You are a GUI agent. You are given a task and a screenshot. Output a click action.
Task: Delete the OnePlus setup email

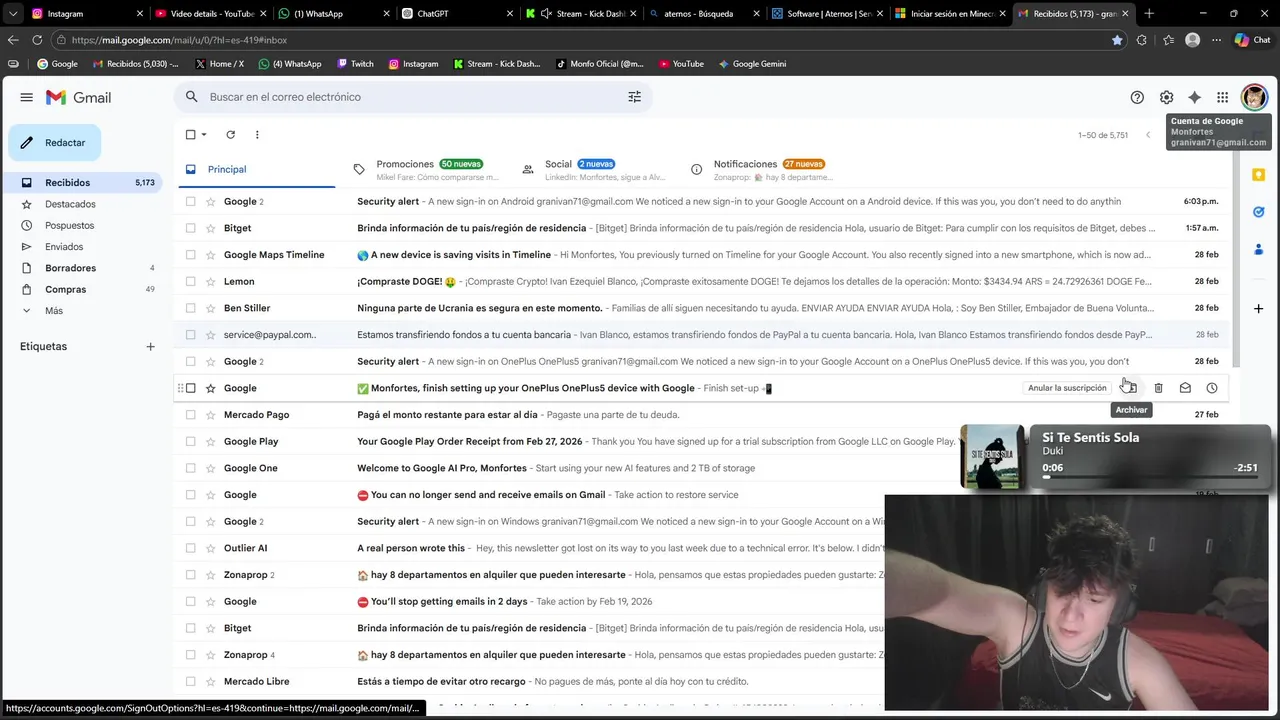click(1158, 388)
